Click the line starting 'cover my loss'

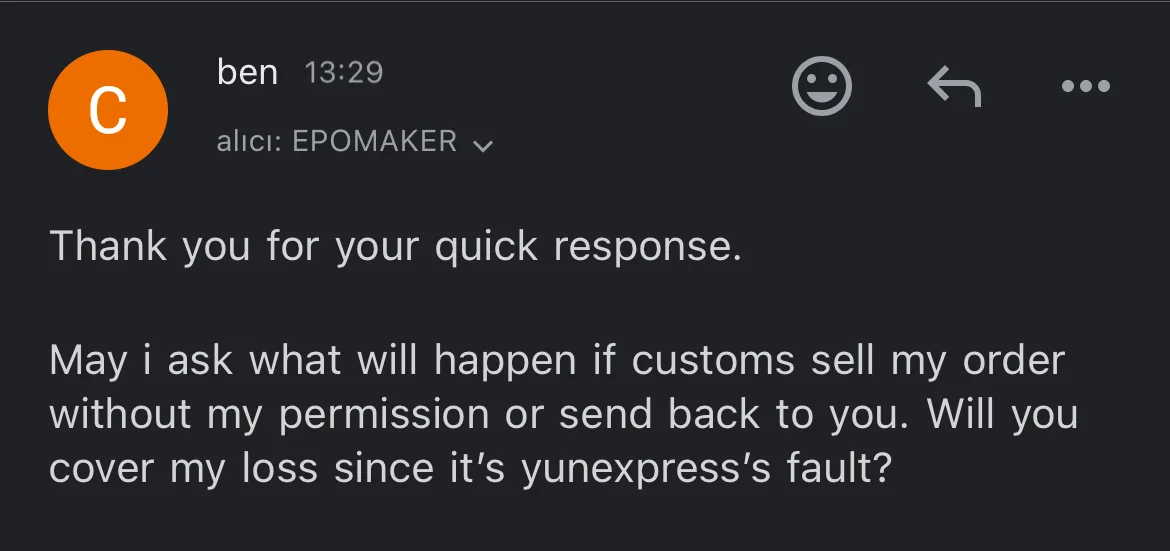click(x=469, y=468)
